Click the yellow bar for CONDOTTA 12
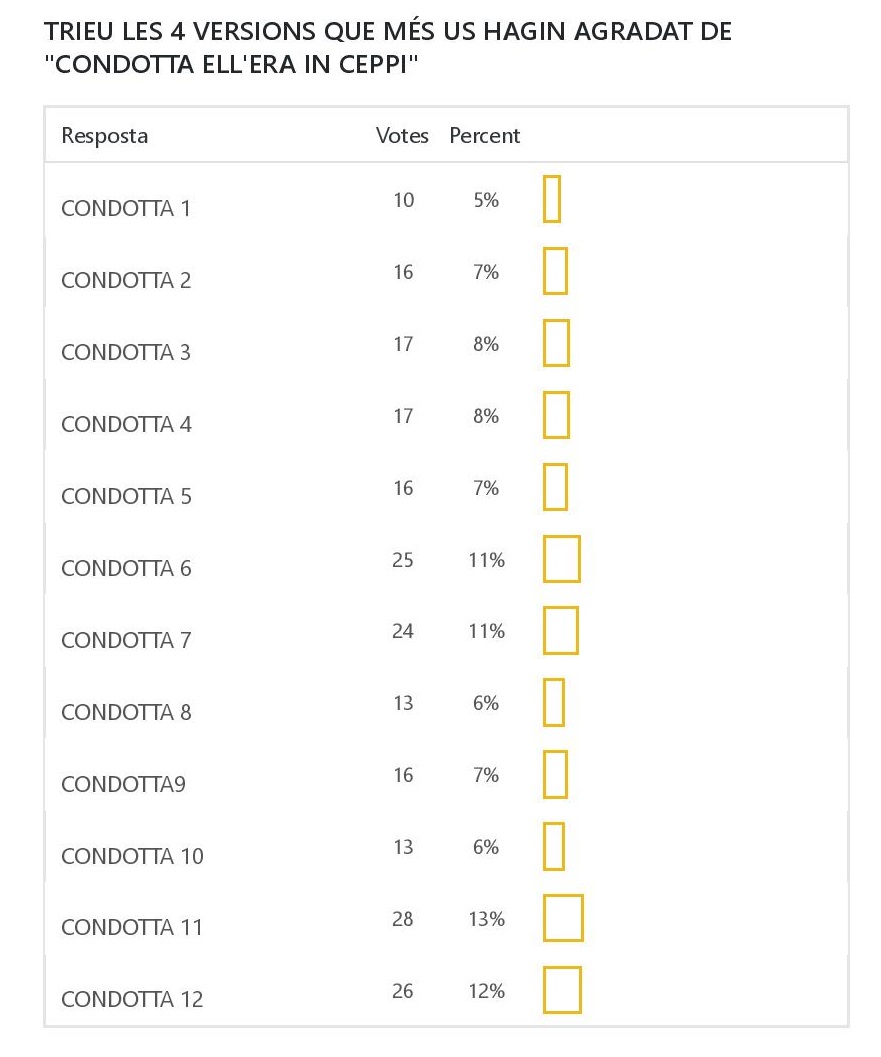Viewport: 881px width, 1057px height. pyautogui.click(x=562, y=990)
